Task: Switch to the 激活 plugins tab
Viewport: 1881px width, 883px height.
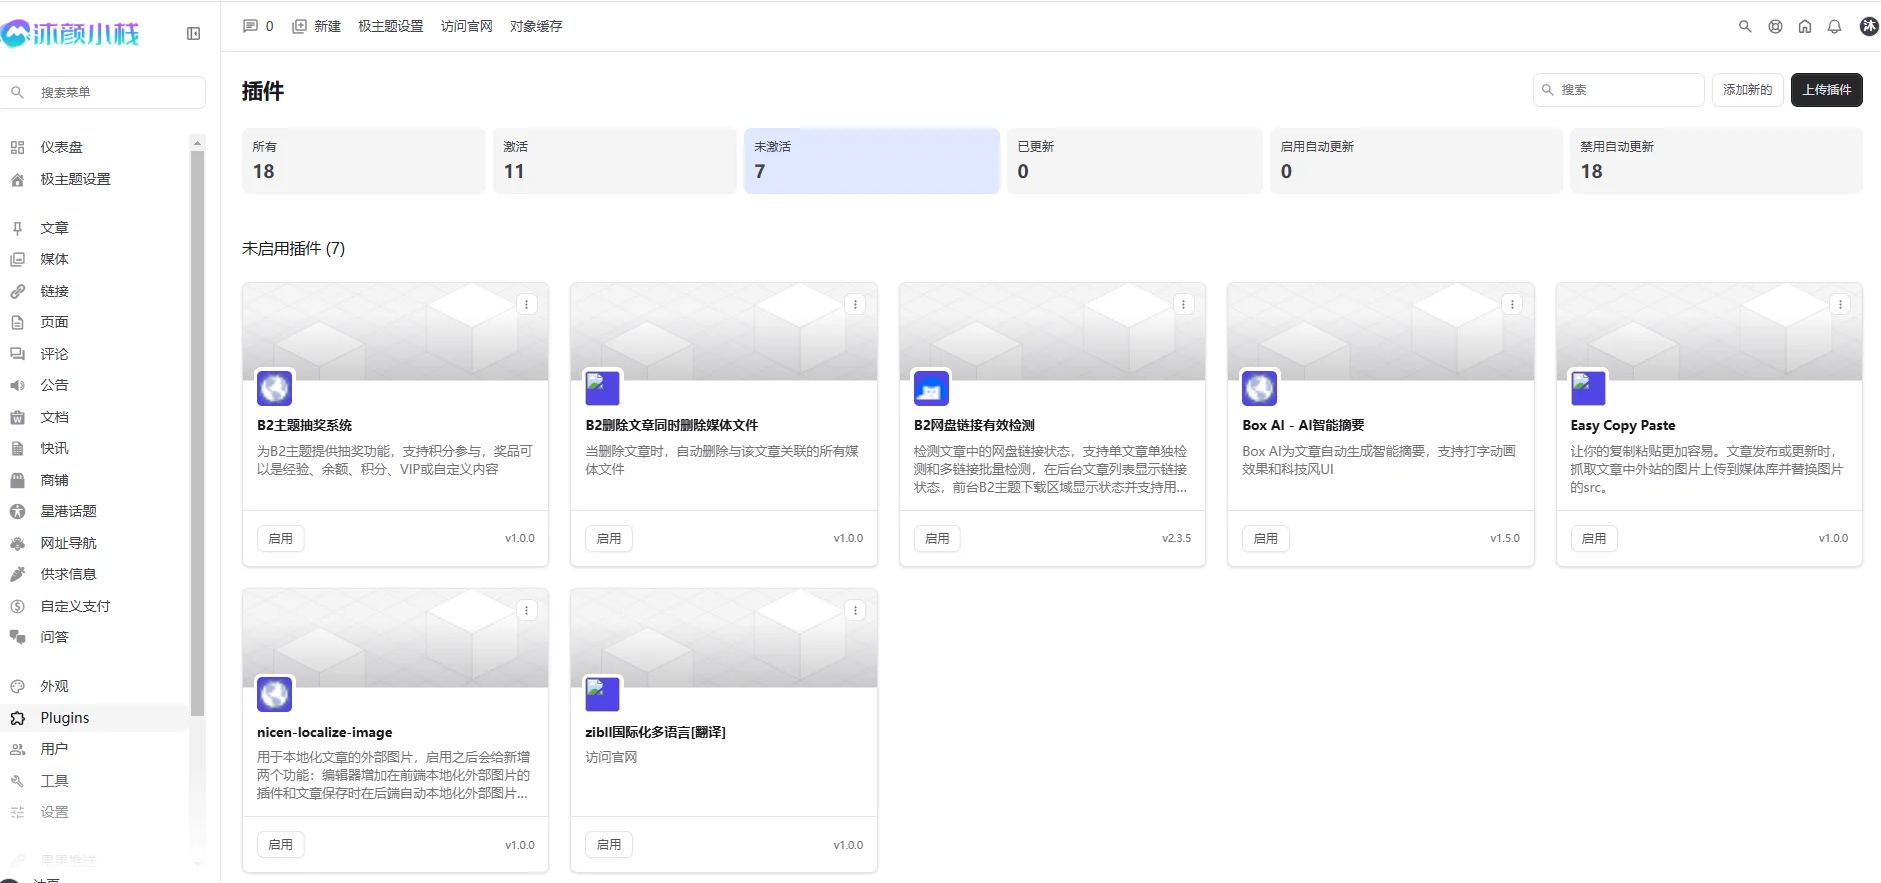Action: [x=614, y=160]
